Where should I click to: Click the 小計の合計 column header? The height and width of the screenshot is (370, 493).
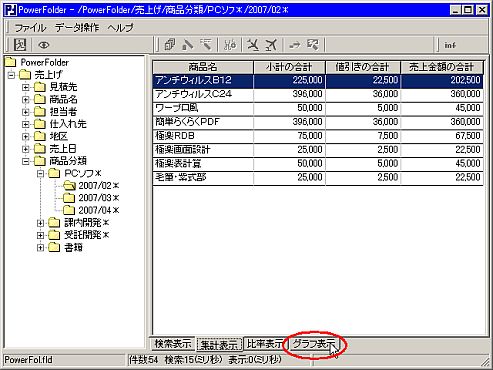[x=289, y=67]
